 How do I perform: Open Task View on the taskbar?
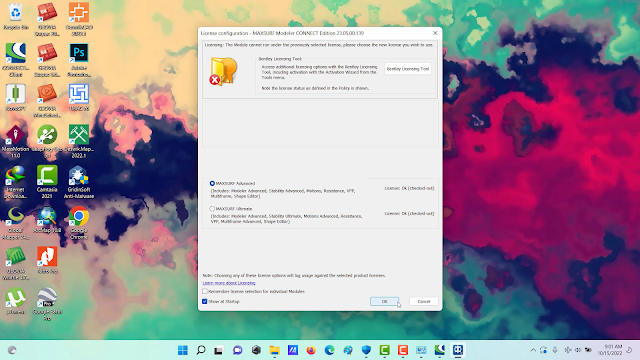[x=219, y=350]
